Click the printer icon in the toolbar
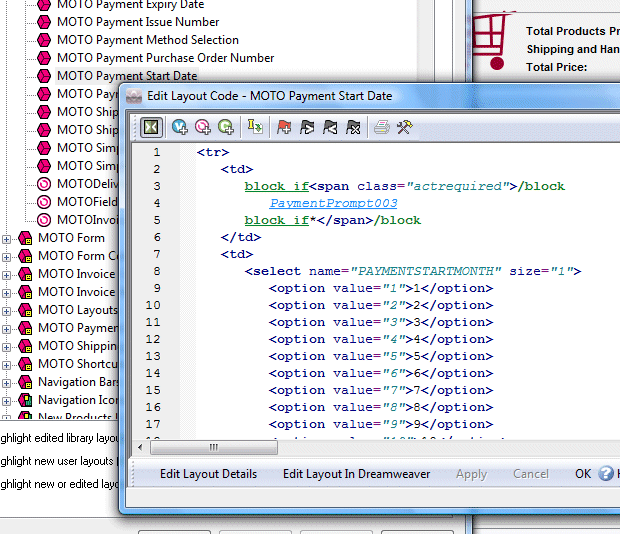 coord(381,127)
